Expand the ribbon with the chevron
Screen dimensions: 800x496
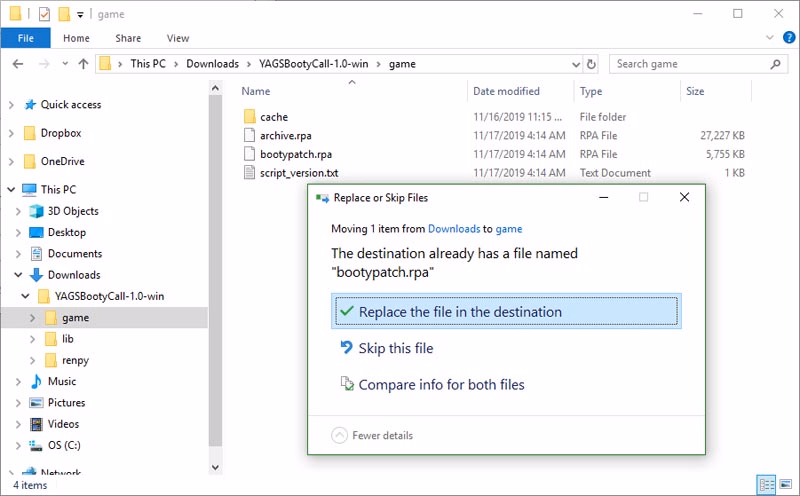(769, 39)
